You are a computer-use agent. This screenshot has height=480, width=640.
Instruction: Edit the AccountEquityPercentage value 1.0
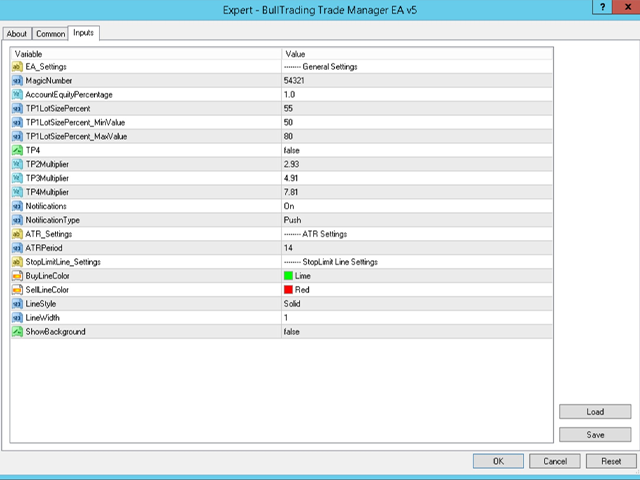417,94
